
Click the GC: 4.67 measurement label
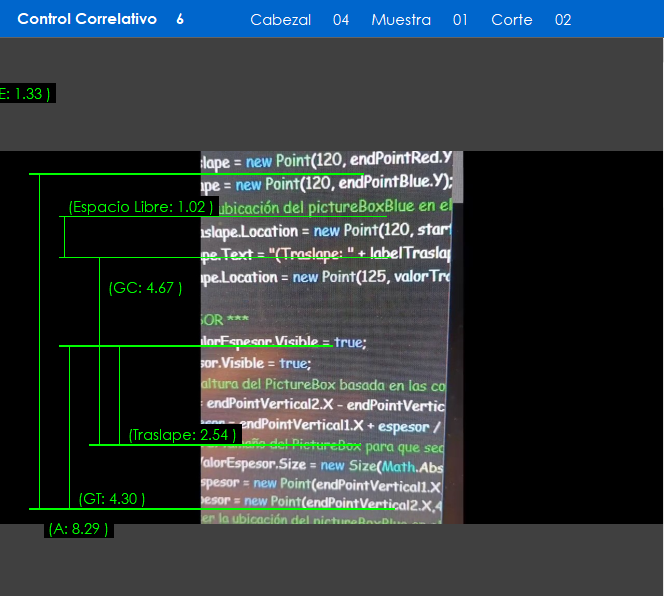145,288
